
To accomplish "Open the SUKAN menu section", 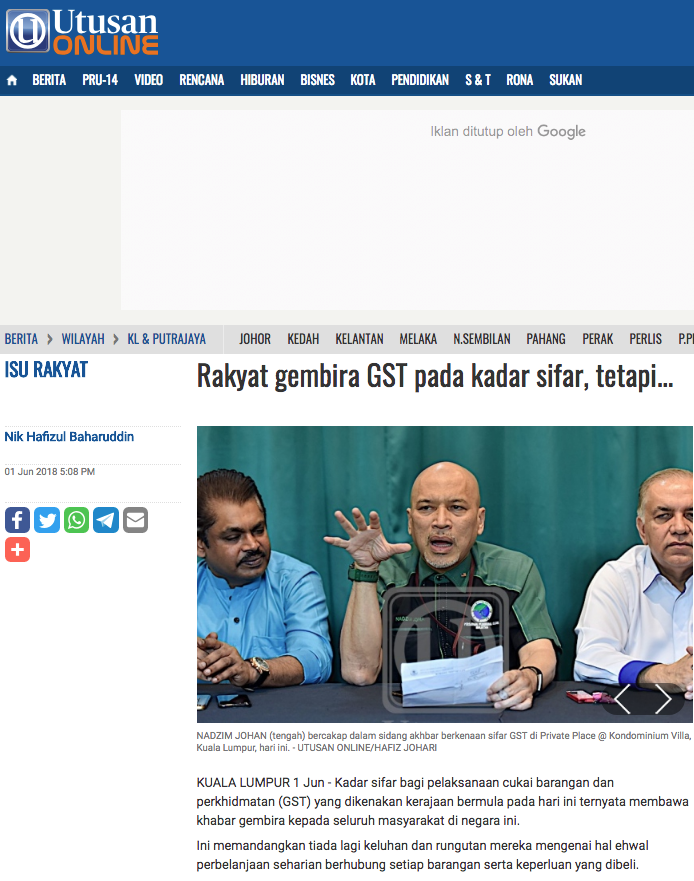I will click(x=565, y=80).
